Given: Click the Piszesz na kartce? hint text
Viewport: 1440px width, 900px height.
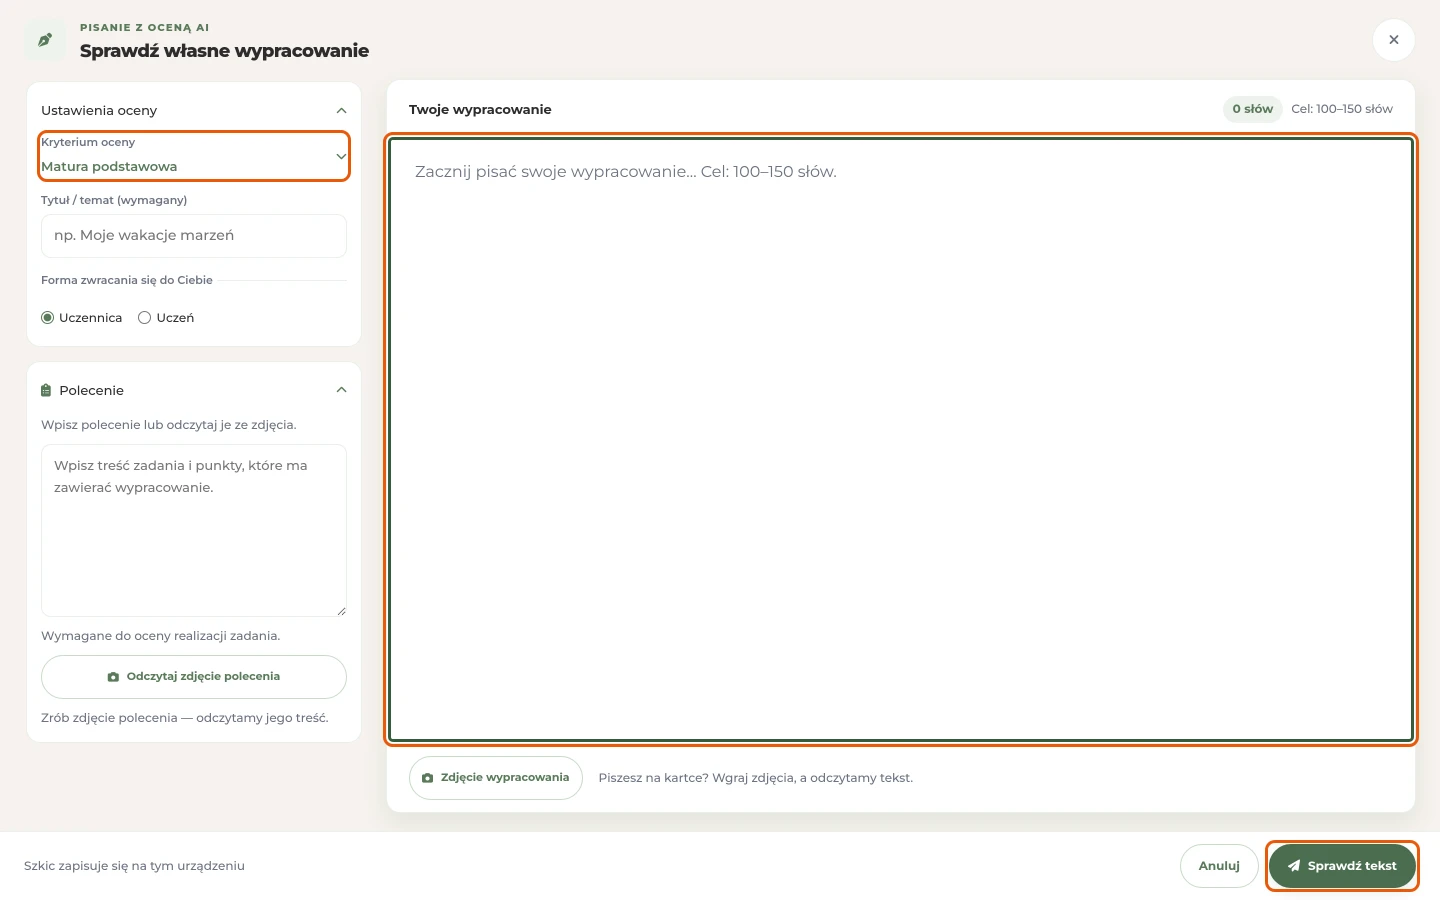Looking at the screenshot, I should (756, 778).
